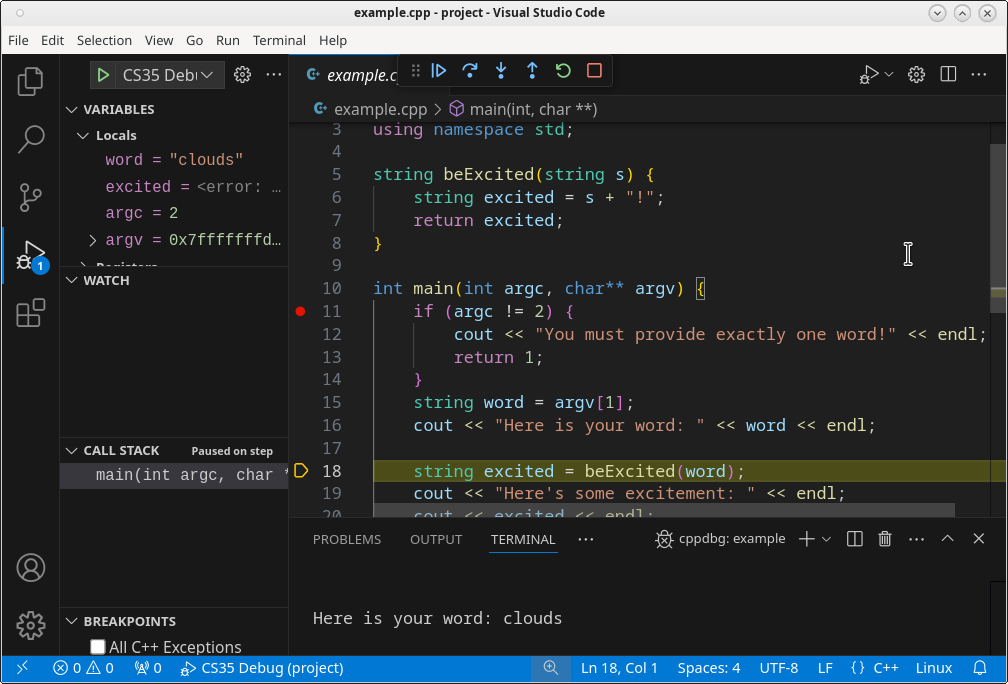The image size is (1008, 684).
Task: Toggle breakpoint on line 11
Action: (300, 312)
